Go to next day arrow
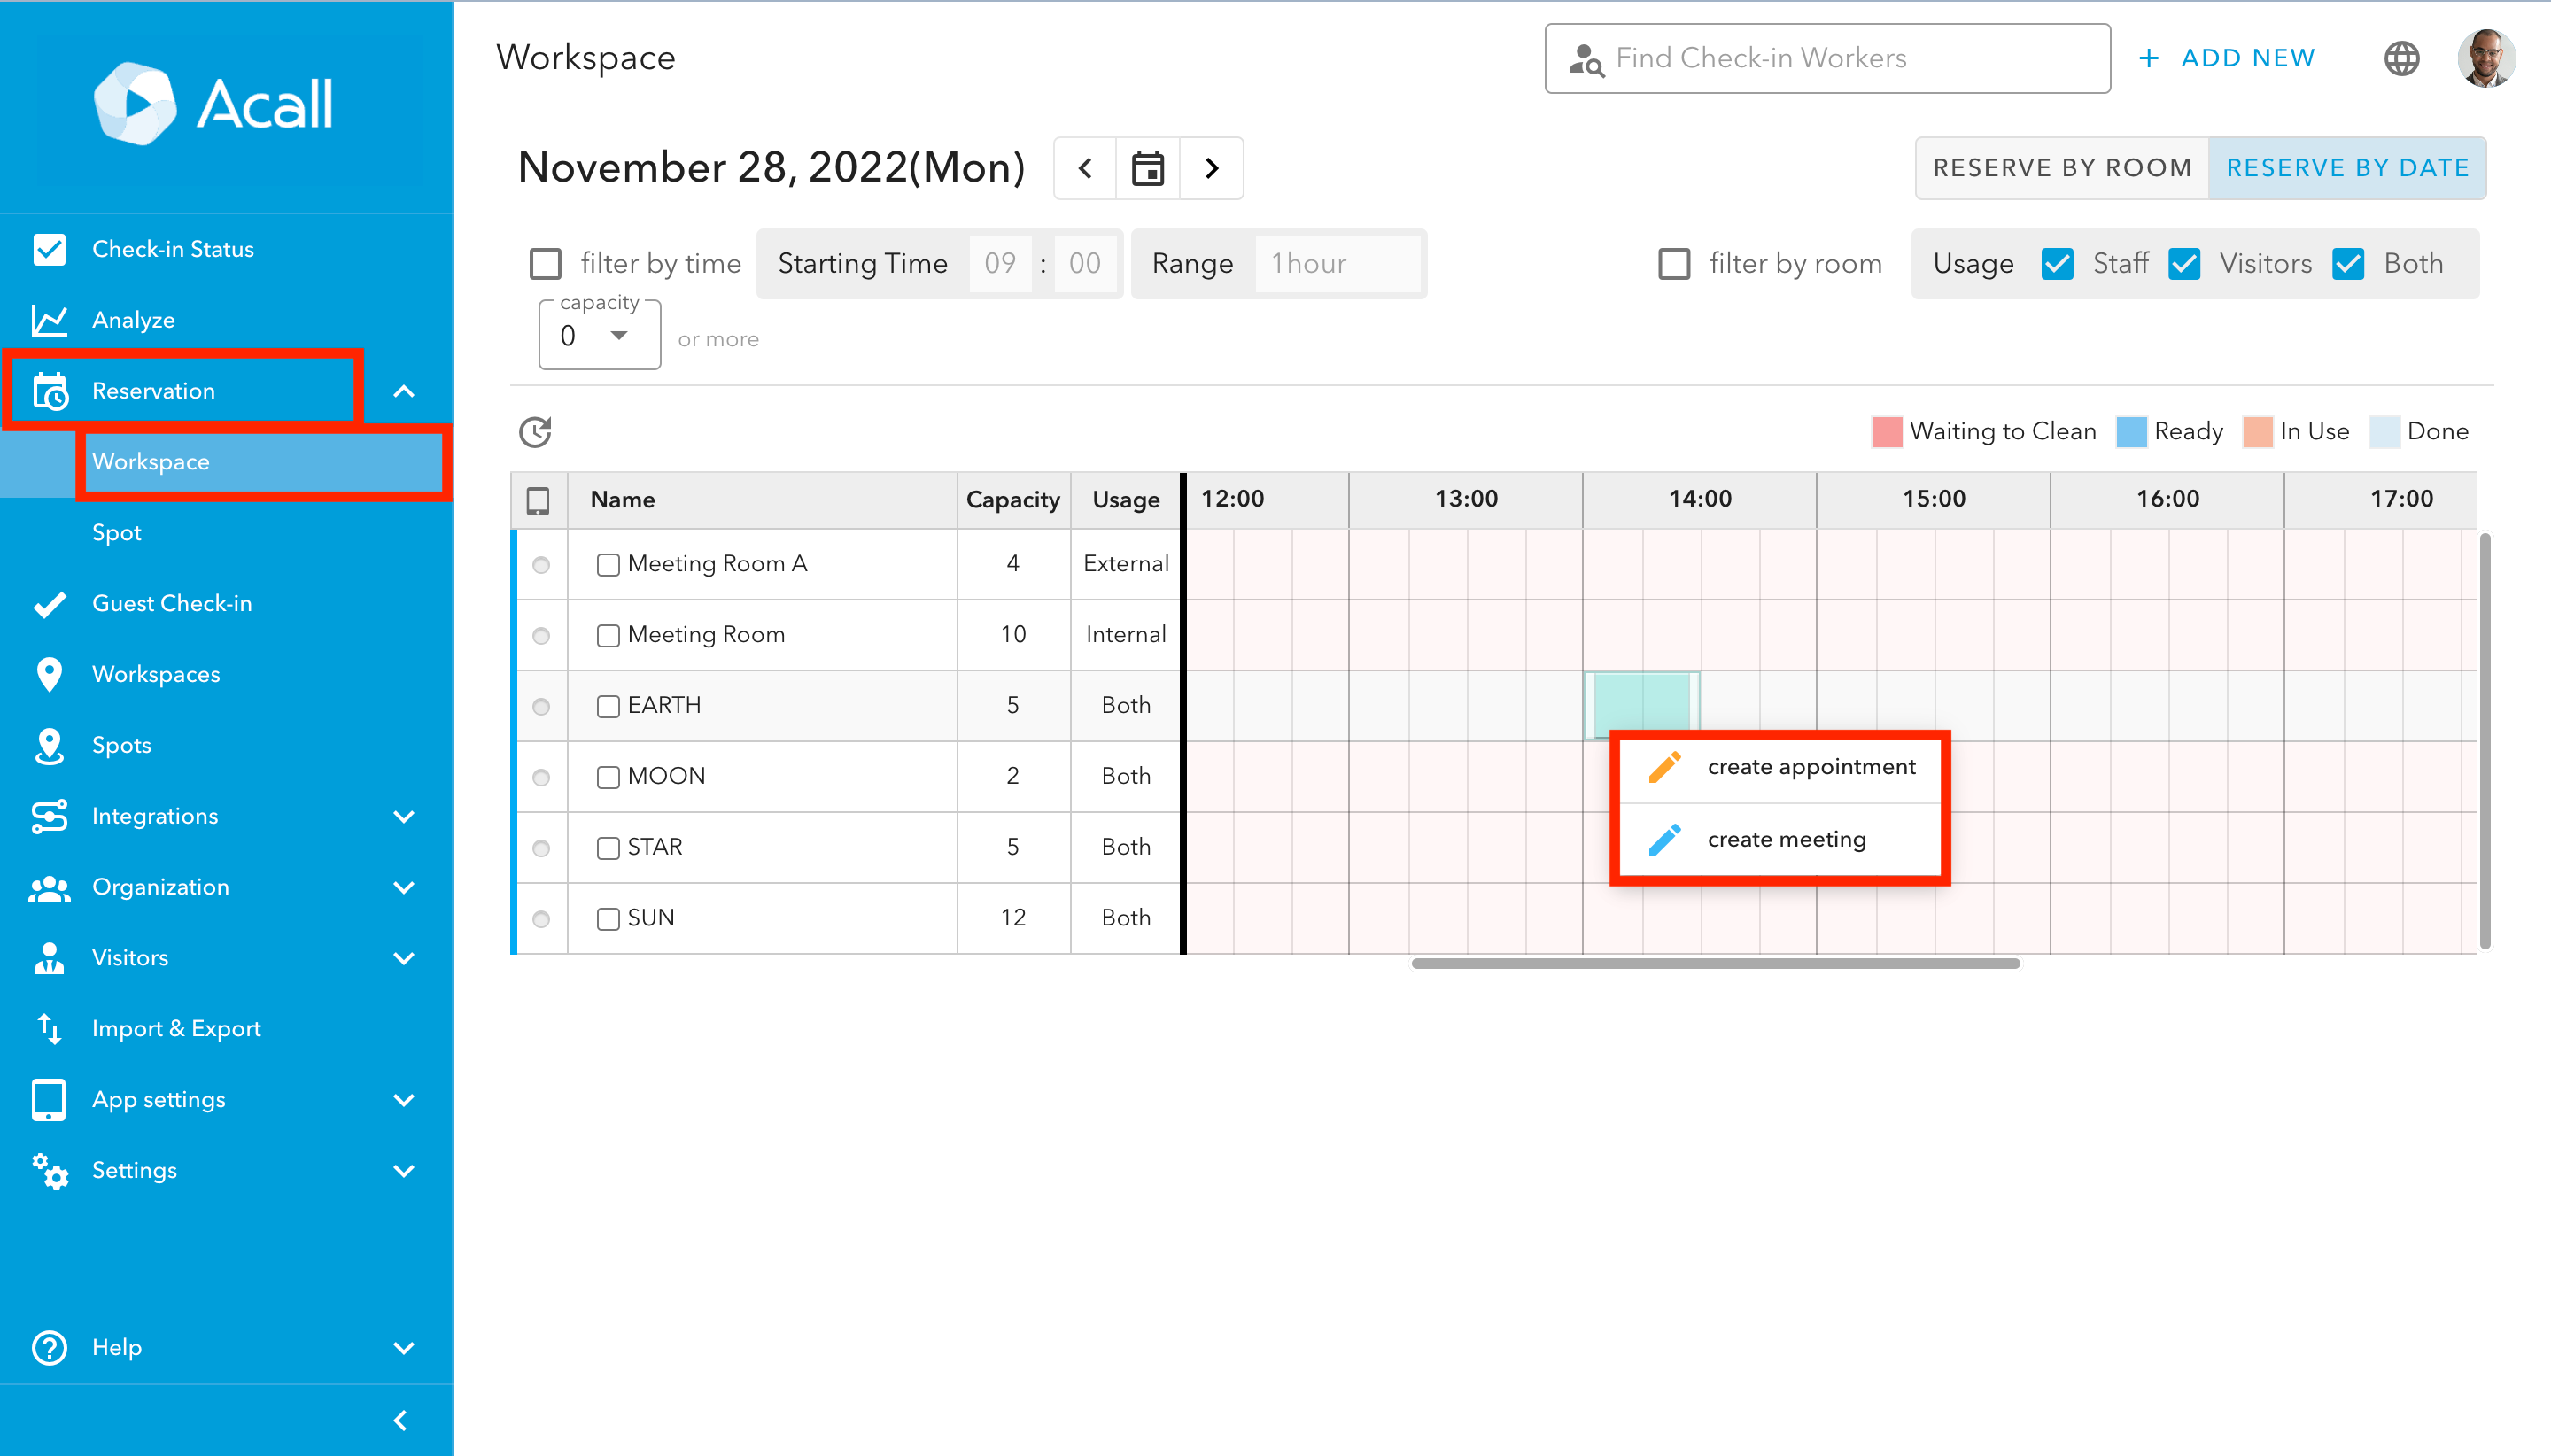 point(1211,168)
